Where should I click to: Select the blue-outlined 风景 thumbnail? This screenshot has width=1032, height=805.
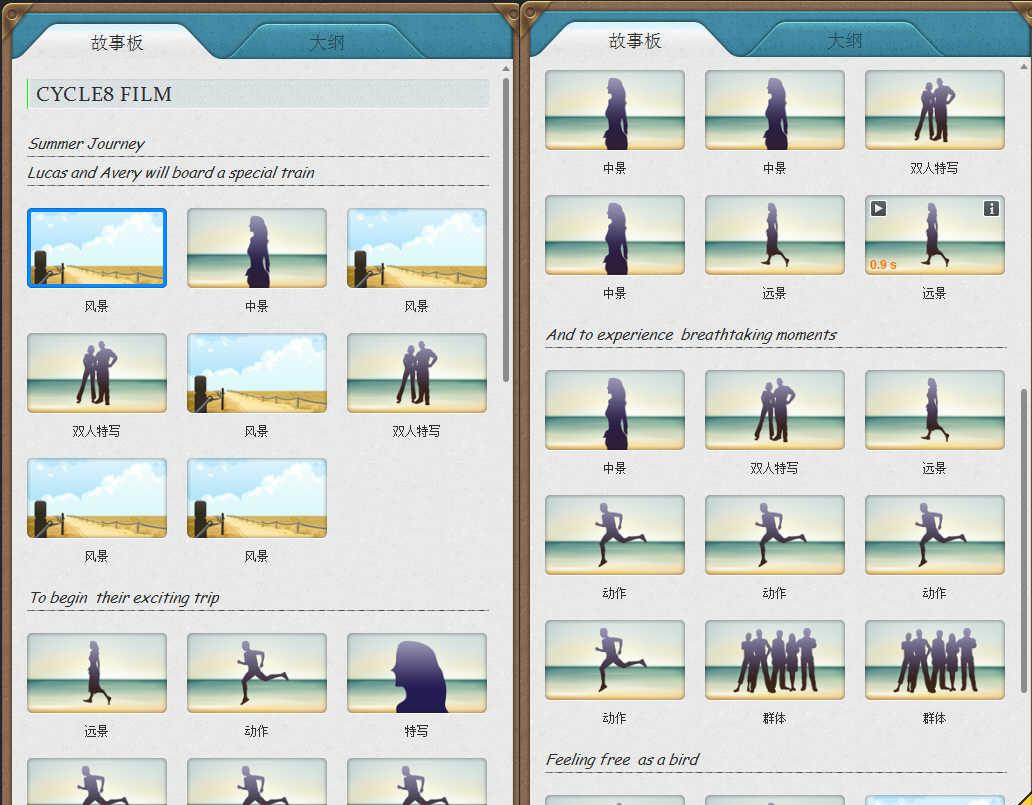coord(97,248)
